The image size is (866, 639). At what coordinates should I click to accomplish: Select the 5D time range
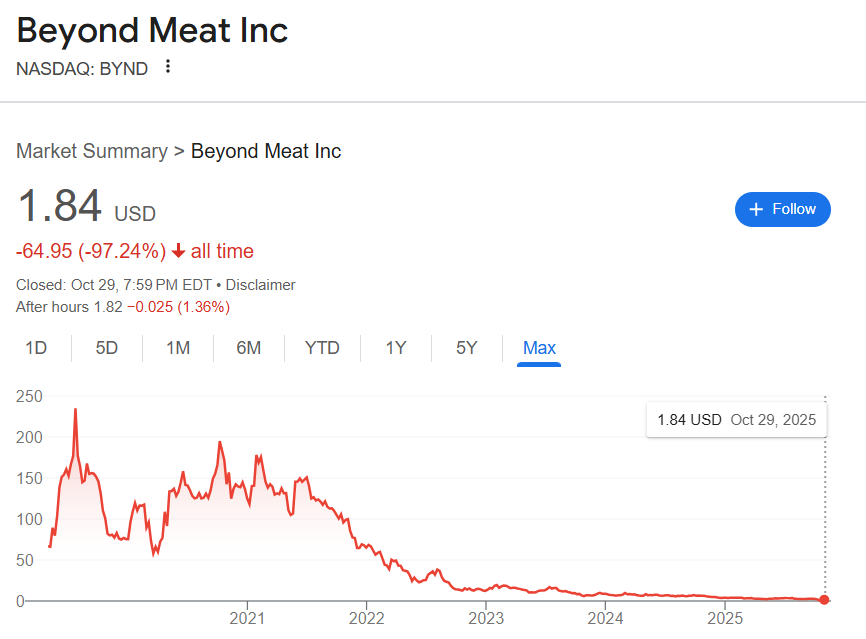pyautogui.click(x=106, y=348)
